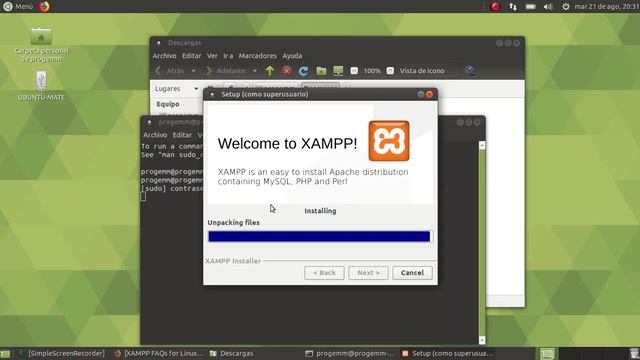Open the battery indicator in tray

coord(531,7)
